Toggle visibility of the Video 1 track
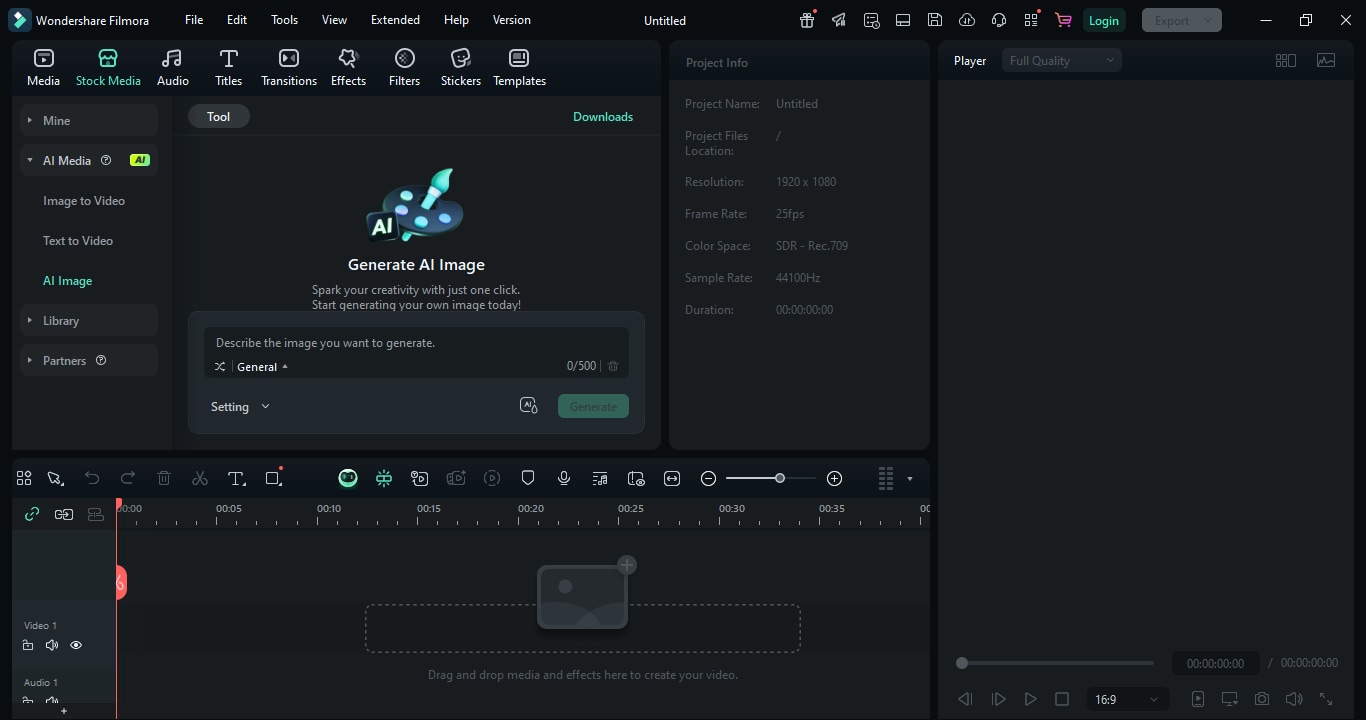The image size is (1366, 720). click(76, 645)
